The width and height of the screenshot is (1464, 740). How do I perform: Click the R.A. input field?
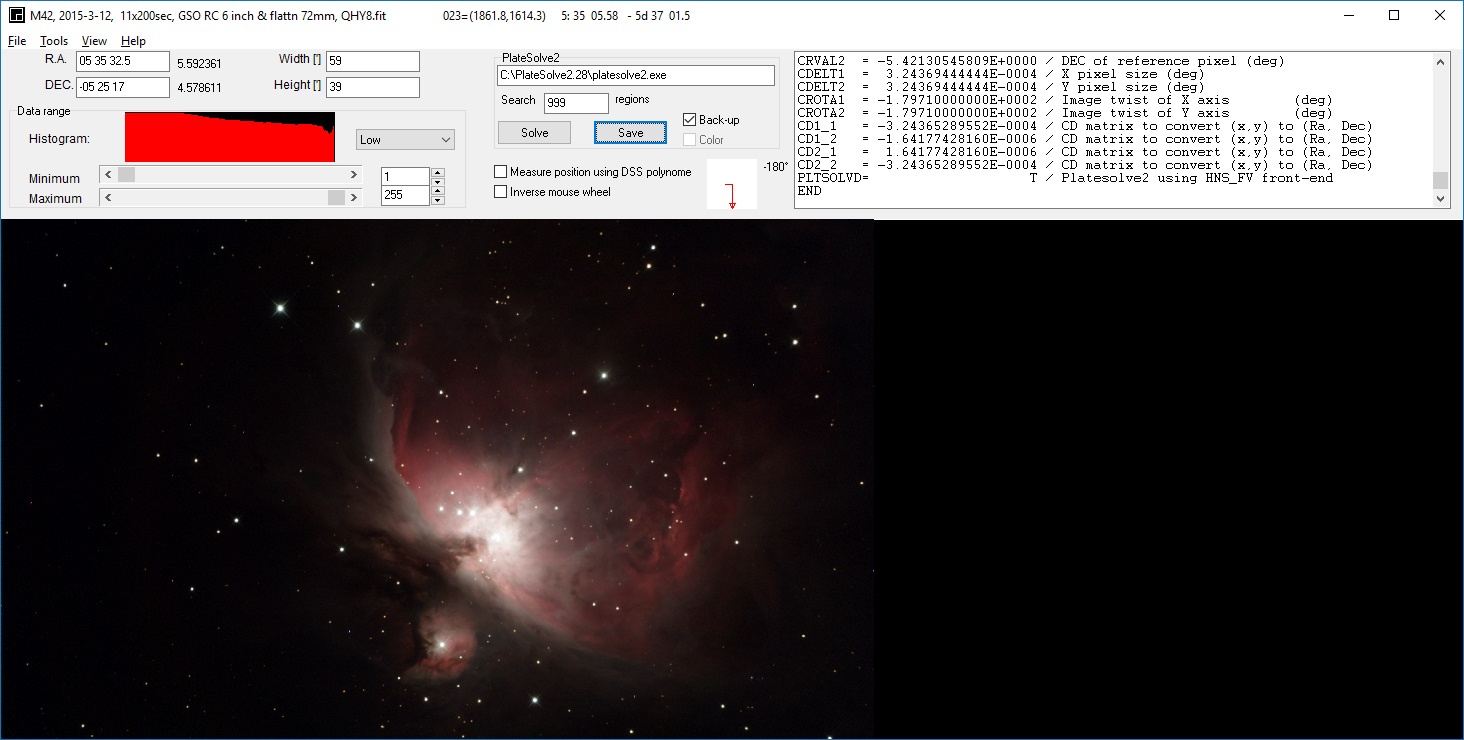122,61
